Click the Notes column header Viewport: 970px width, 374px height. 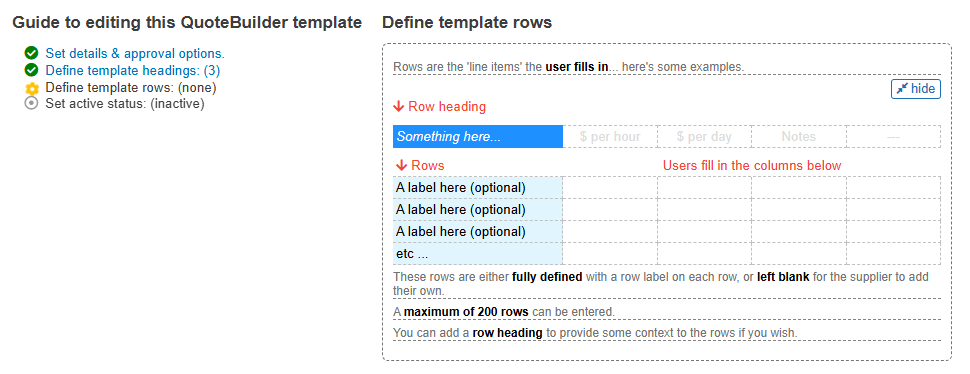[799, 137]
